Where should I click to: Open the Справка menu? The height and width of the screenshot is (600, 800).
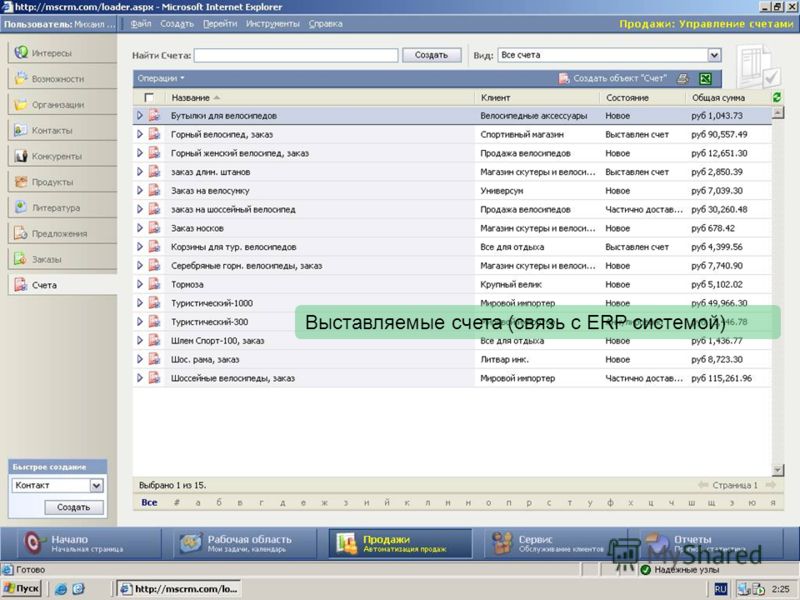pos(326,24)
